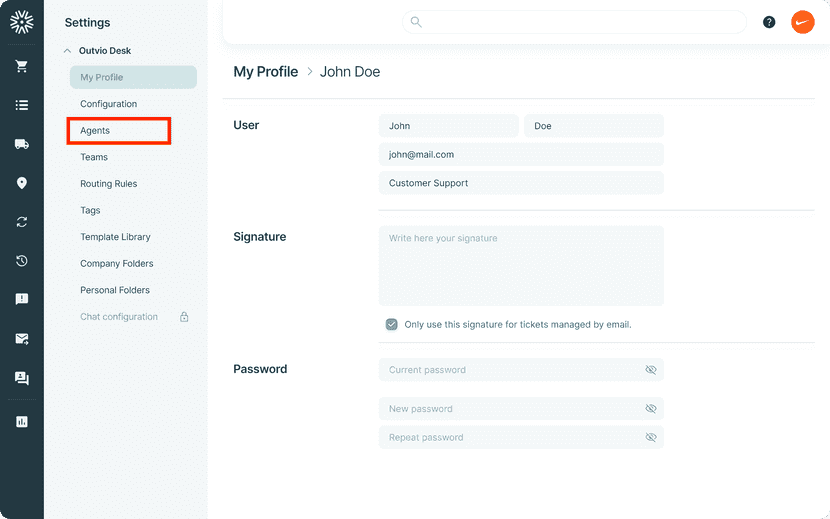Open the chat conversations desk icon
This screenshot has width=830, height=519.
22,378
